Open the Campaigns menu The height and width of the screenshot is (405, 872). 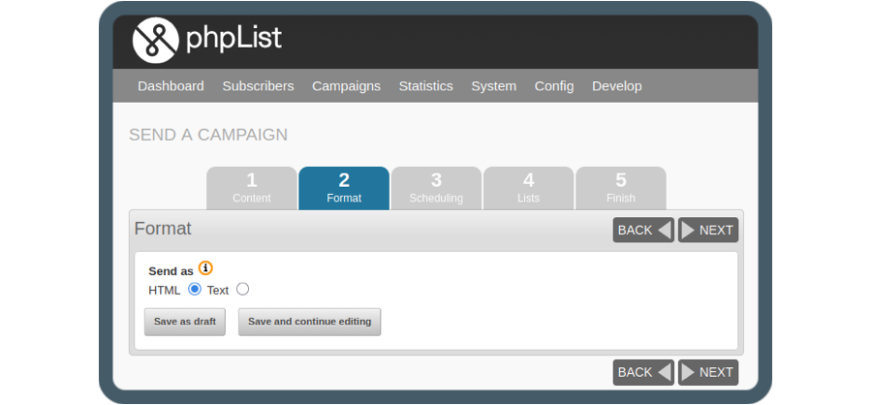[x=346, y=86]
